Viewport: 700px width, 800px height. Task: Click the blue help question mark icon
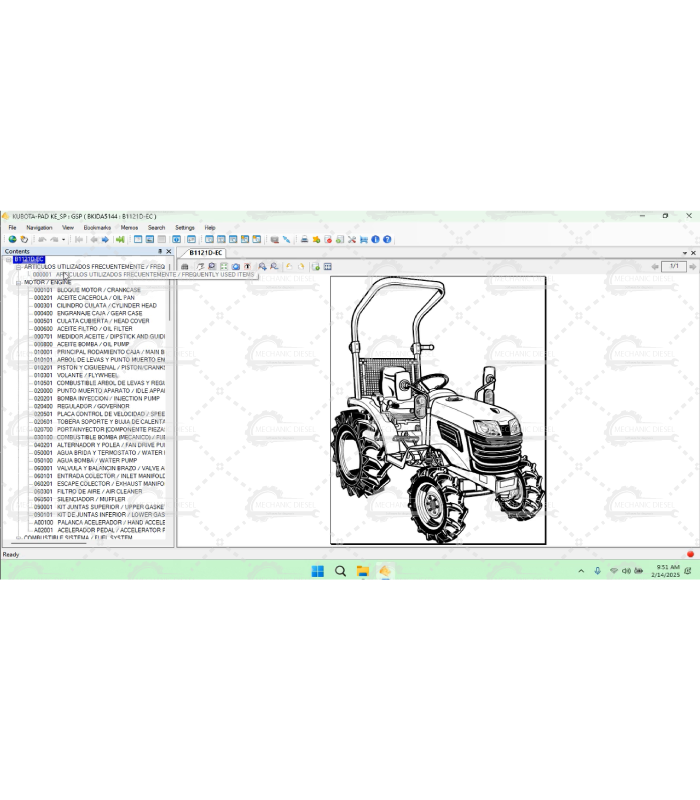(x=387, y=240)
